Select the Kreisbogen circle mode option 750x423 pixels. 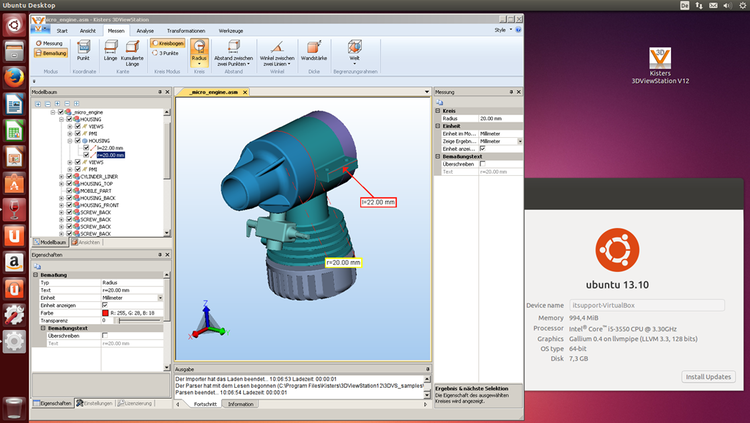tap(166, 44)
